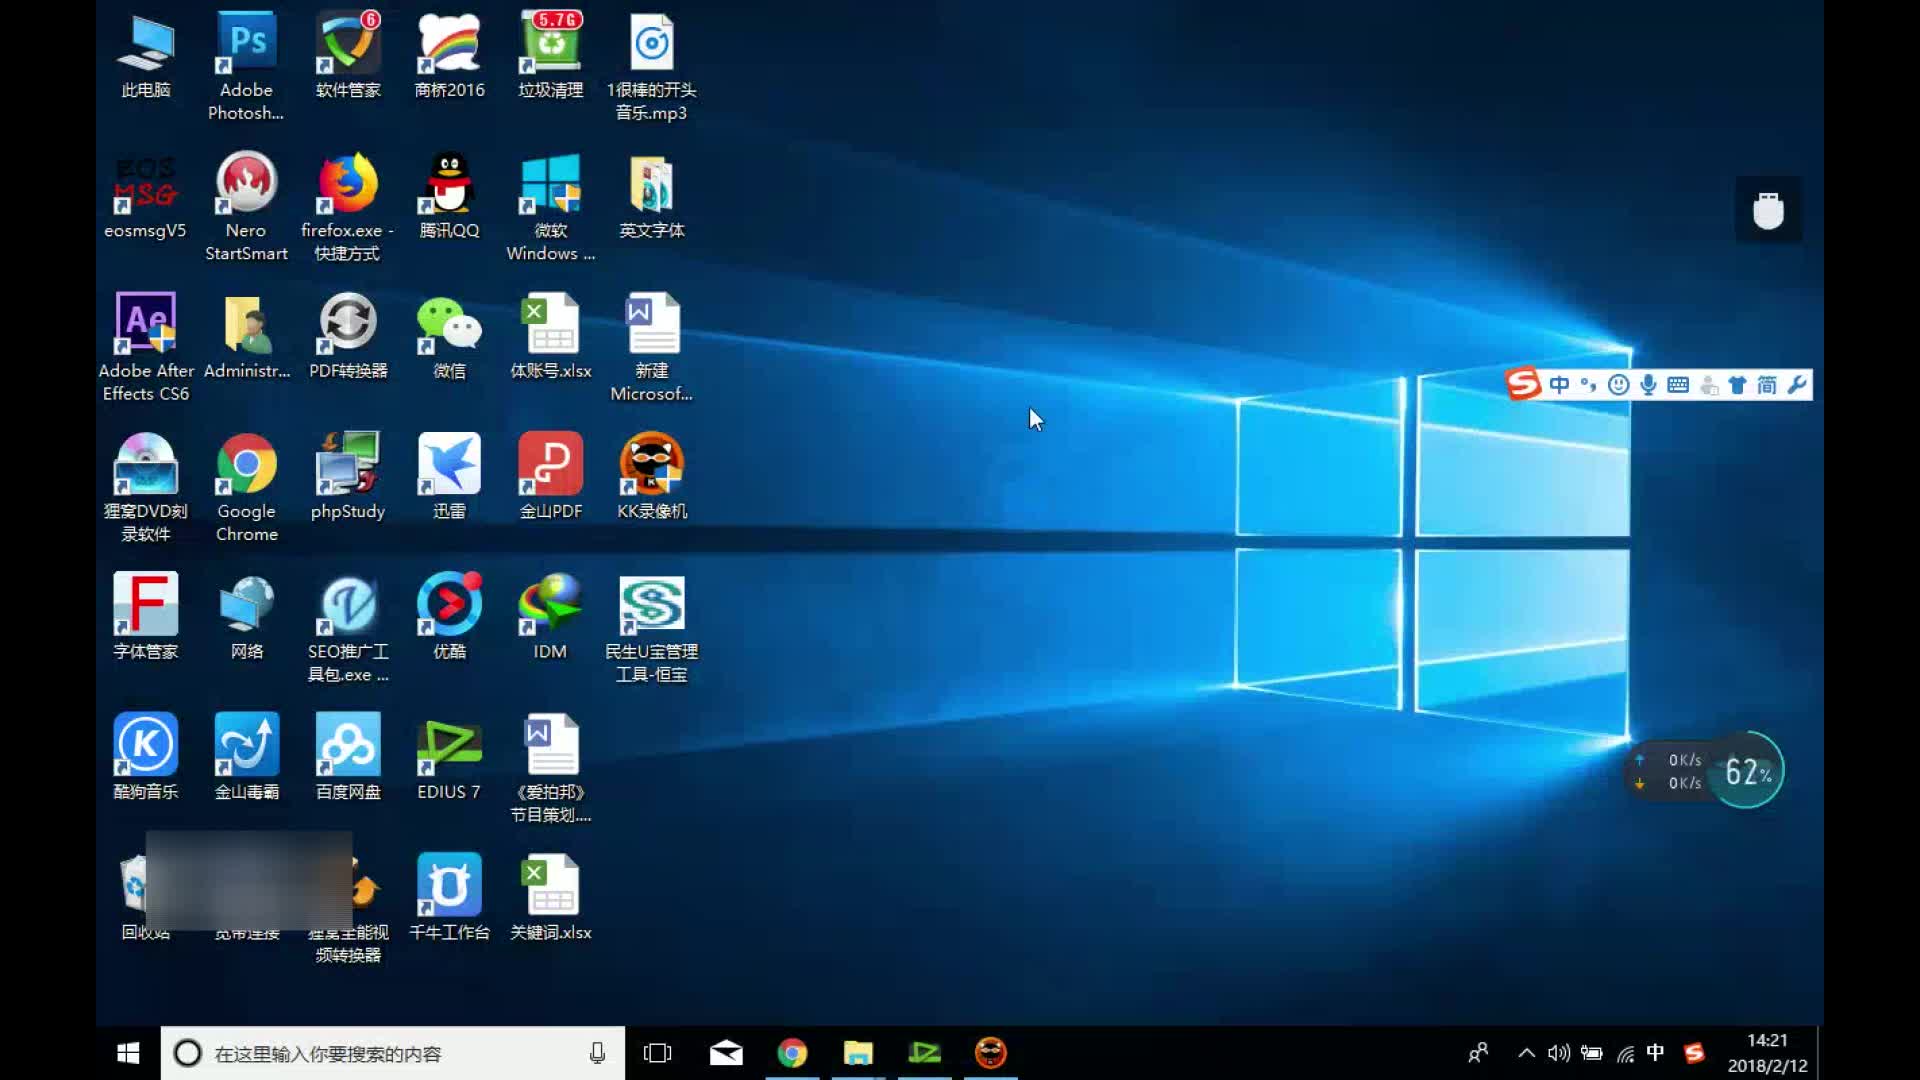
Task: Open SEO推广工具包.exe shortcut
Action: pos(348,628)
